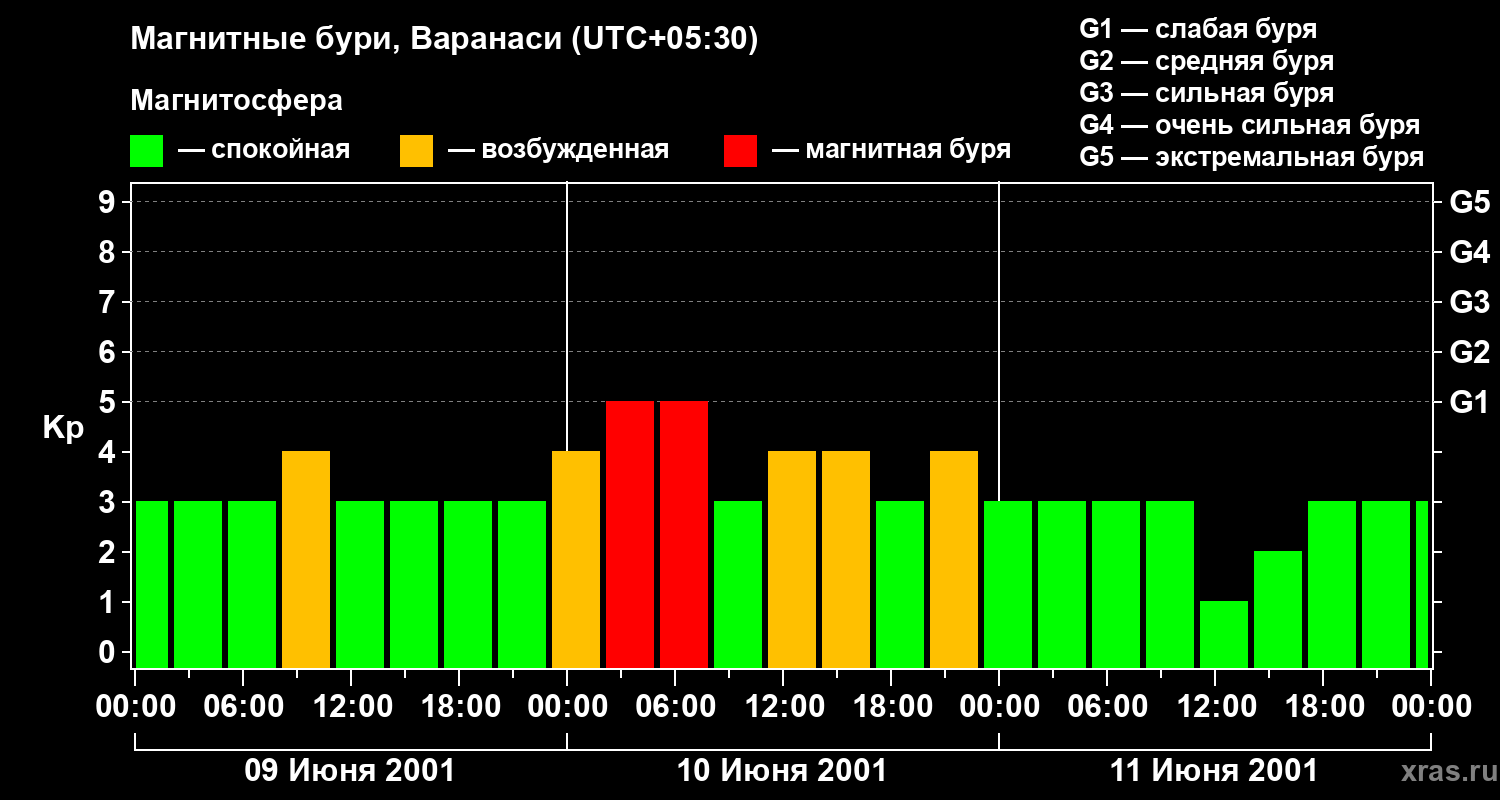
Task: Click the 18:00 time label under 10 Июня
Action: point(891,706)
